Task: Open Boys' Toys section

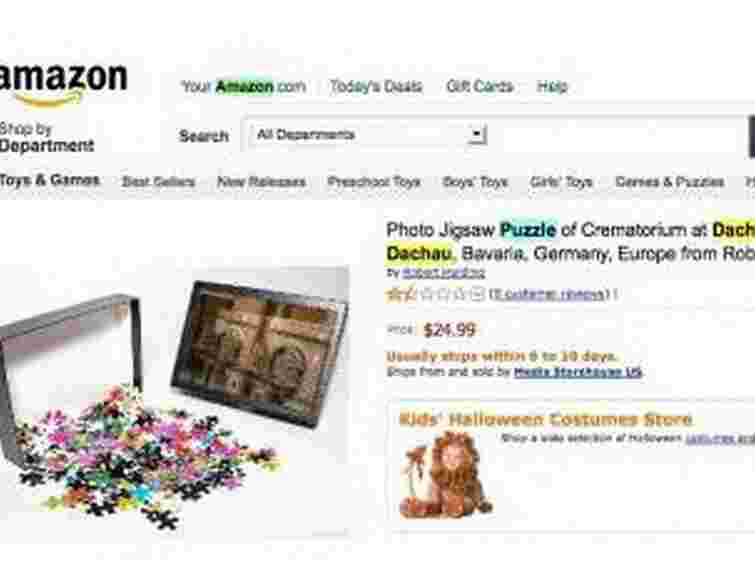Action: coord(475,182)
